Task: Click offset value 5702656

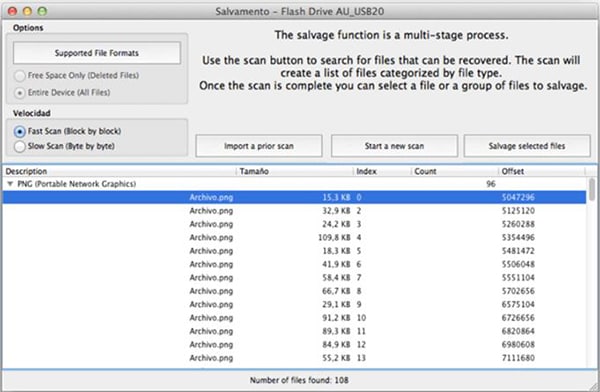Action: pos(518,291)
